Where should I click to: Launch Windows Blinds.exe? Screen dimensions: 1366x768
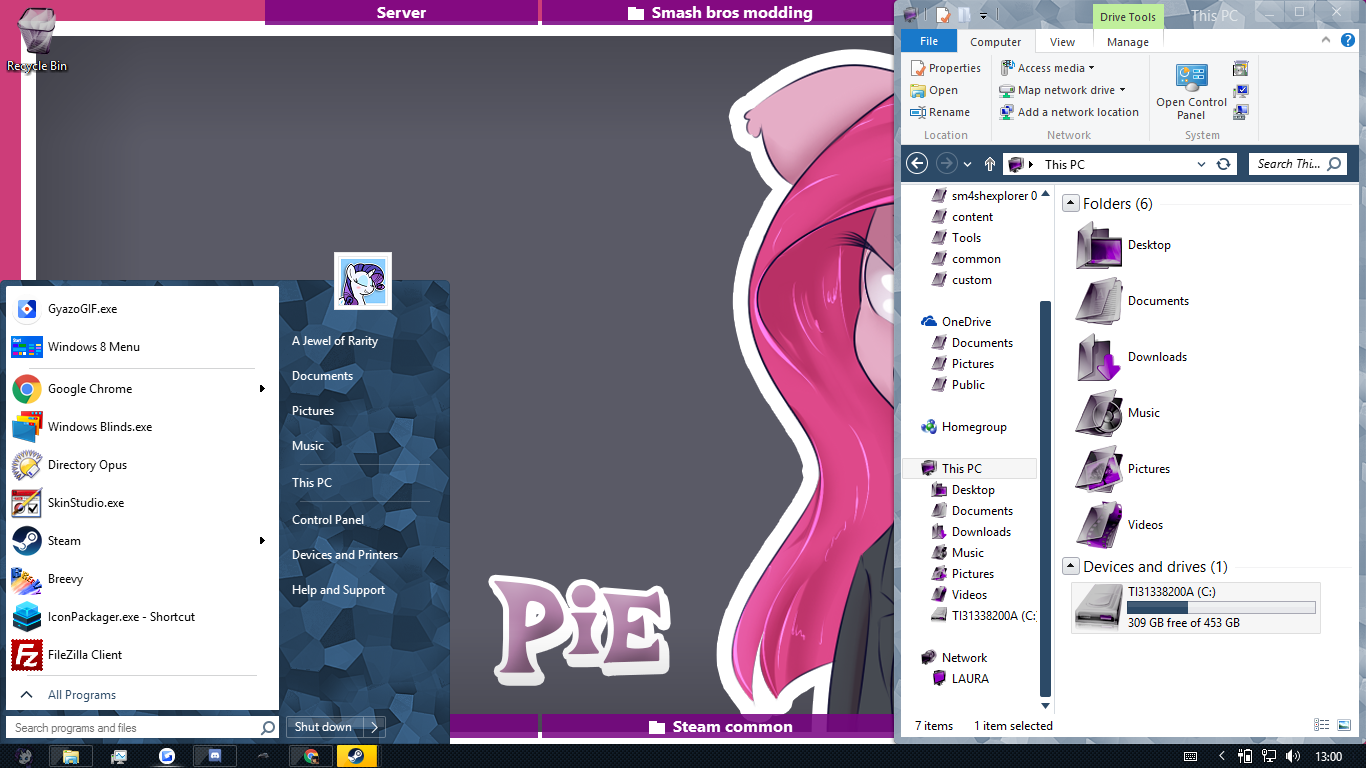[x=142, y=427]
